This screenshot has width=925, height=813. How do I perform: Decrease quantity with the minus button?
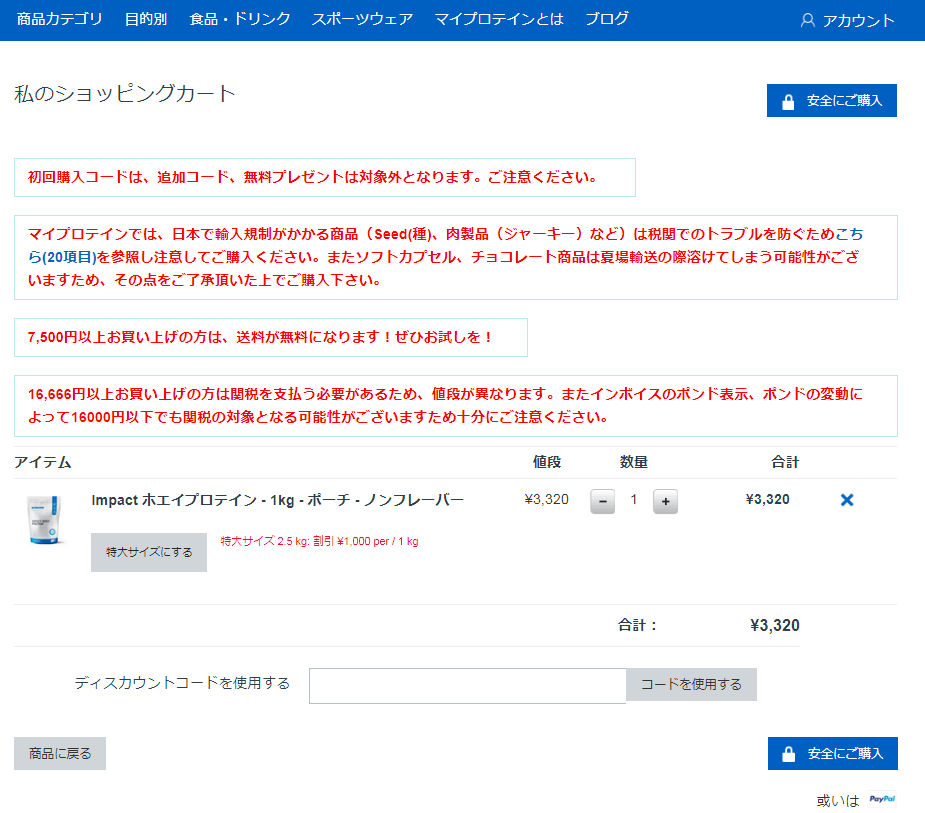(602, 501)
